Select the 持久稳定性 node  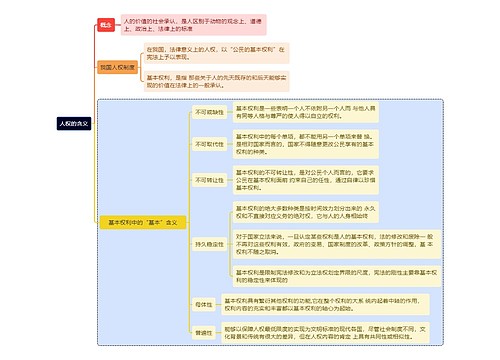209,244
